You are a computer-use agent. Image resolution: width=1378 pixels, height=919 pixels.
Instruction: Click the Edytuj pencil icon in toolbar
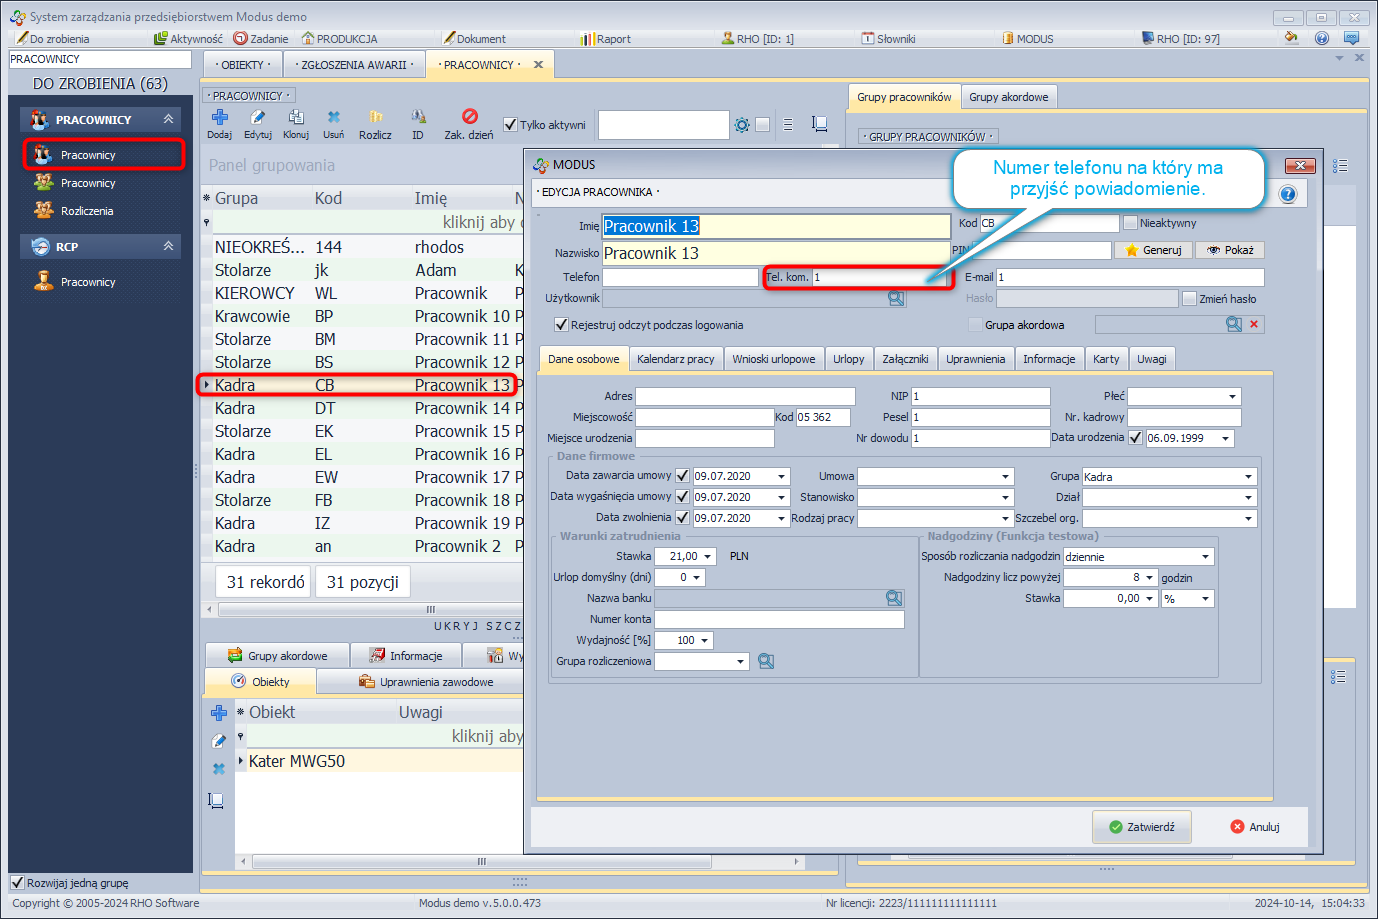[x=257, y=118]
